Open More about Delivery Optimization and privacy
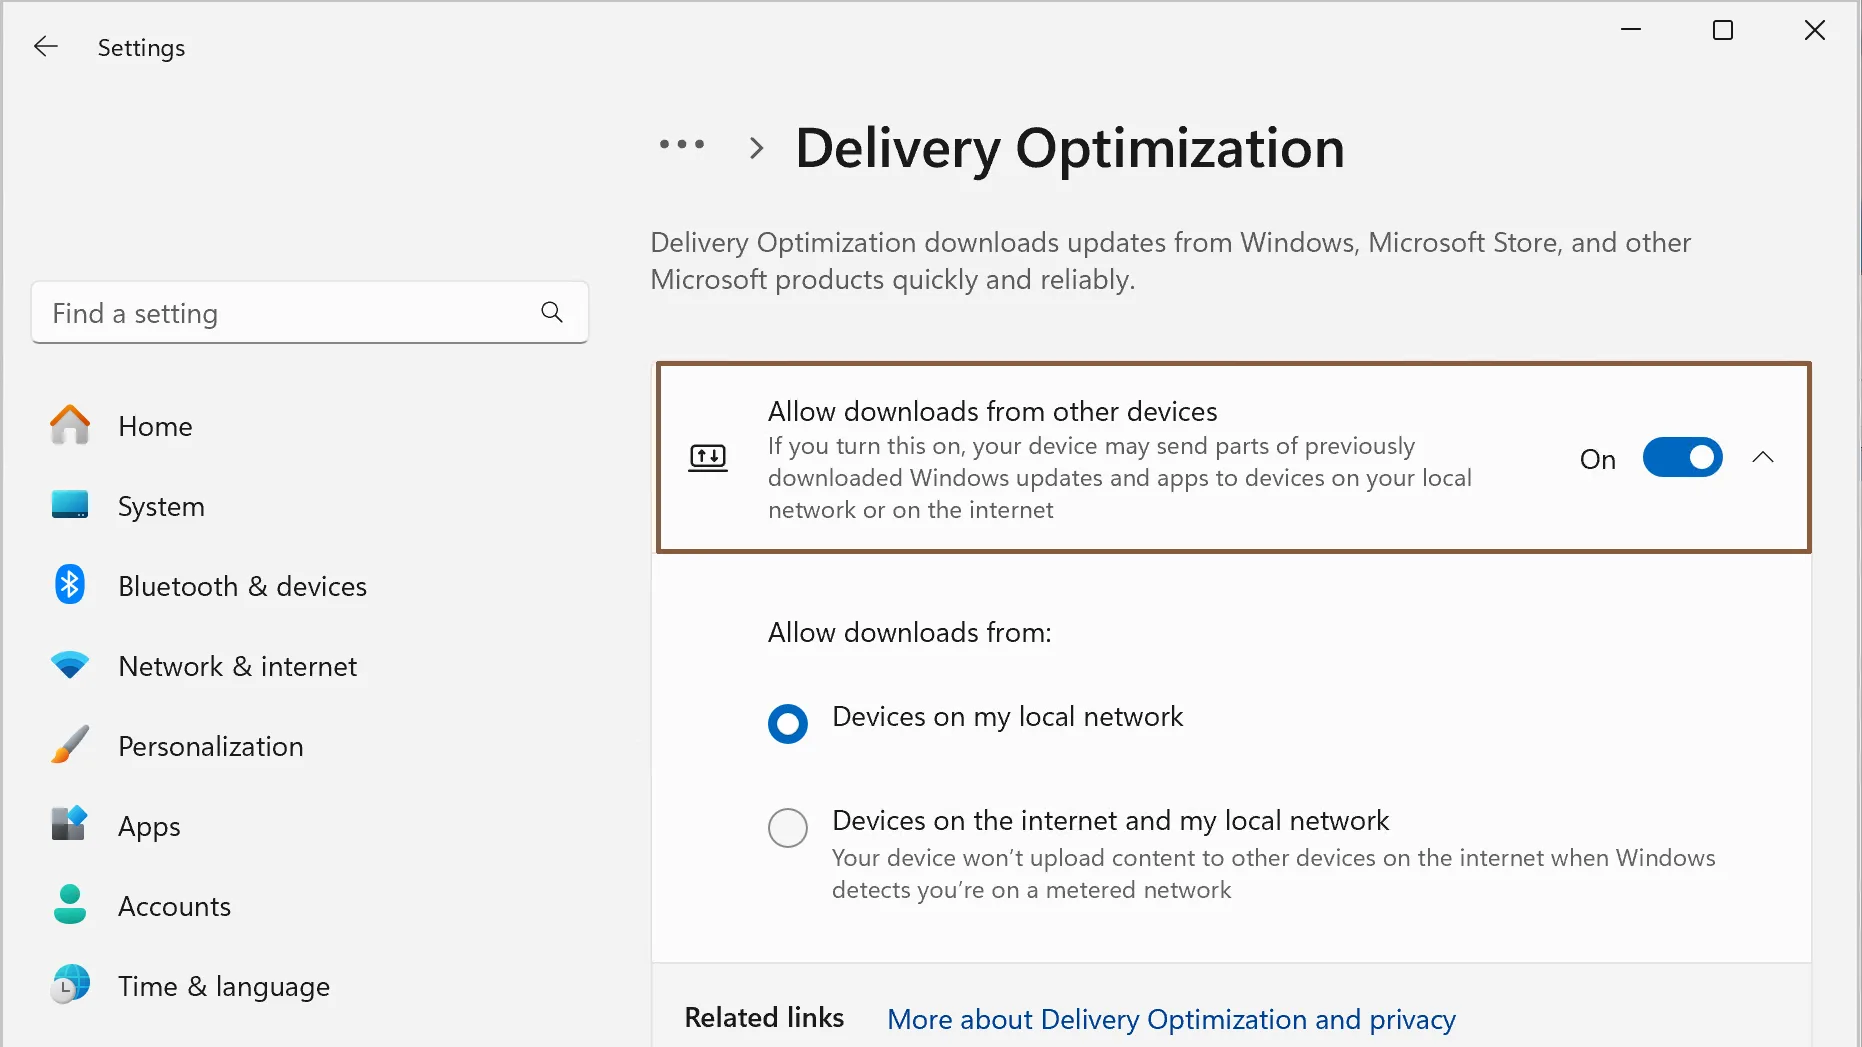The image size is (1862, 1047). pyautogui.click(x=1171, y=1019)
